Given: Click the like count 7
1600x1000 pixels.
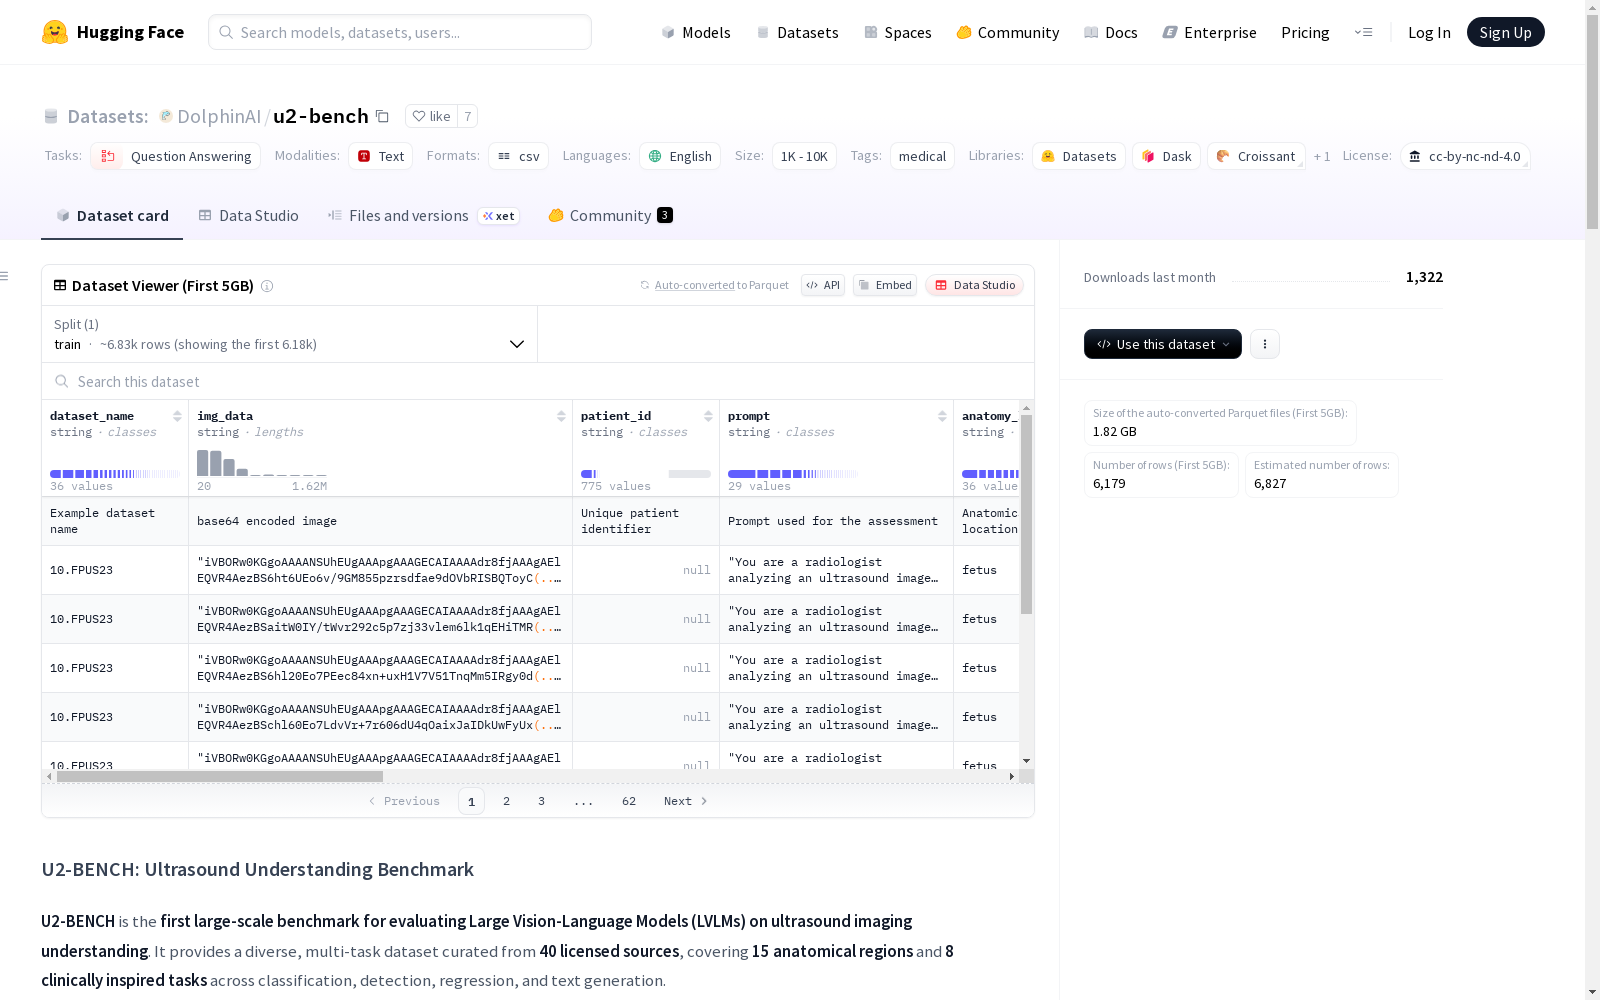Looking at the screenshot, I should click(x=467, y=116).
